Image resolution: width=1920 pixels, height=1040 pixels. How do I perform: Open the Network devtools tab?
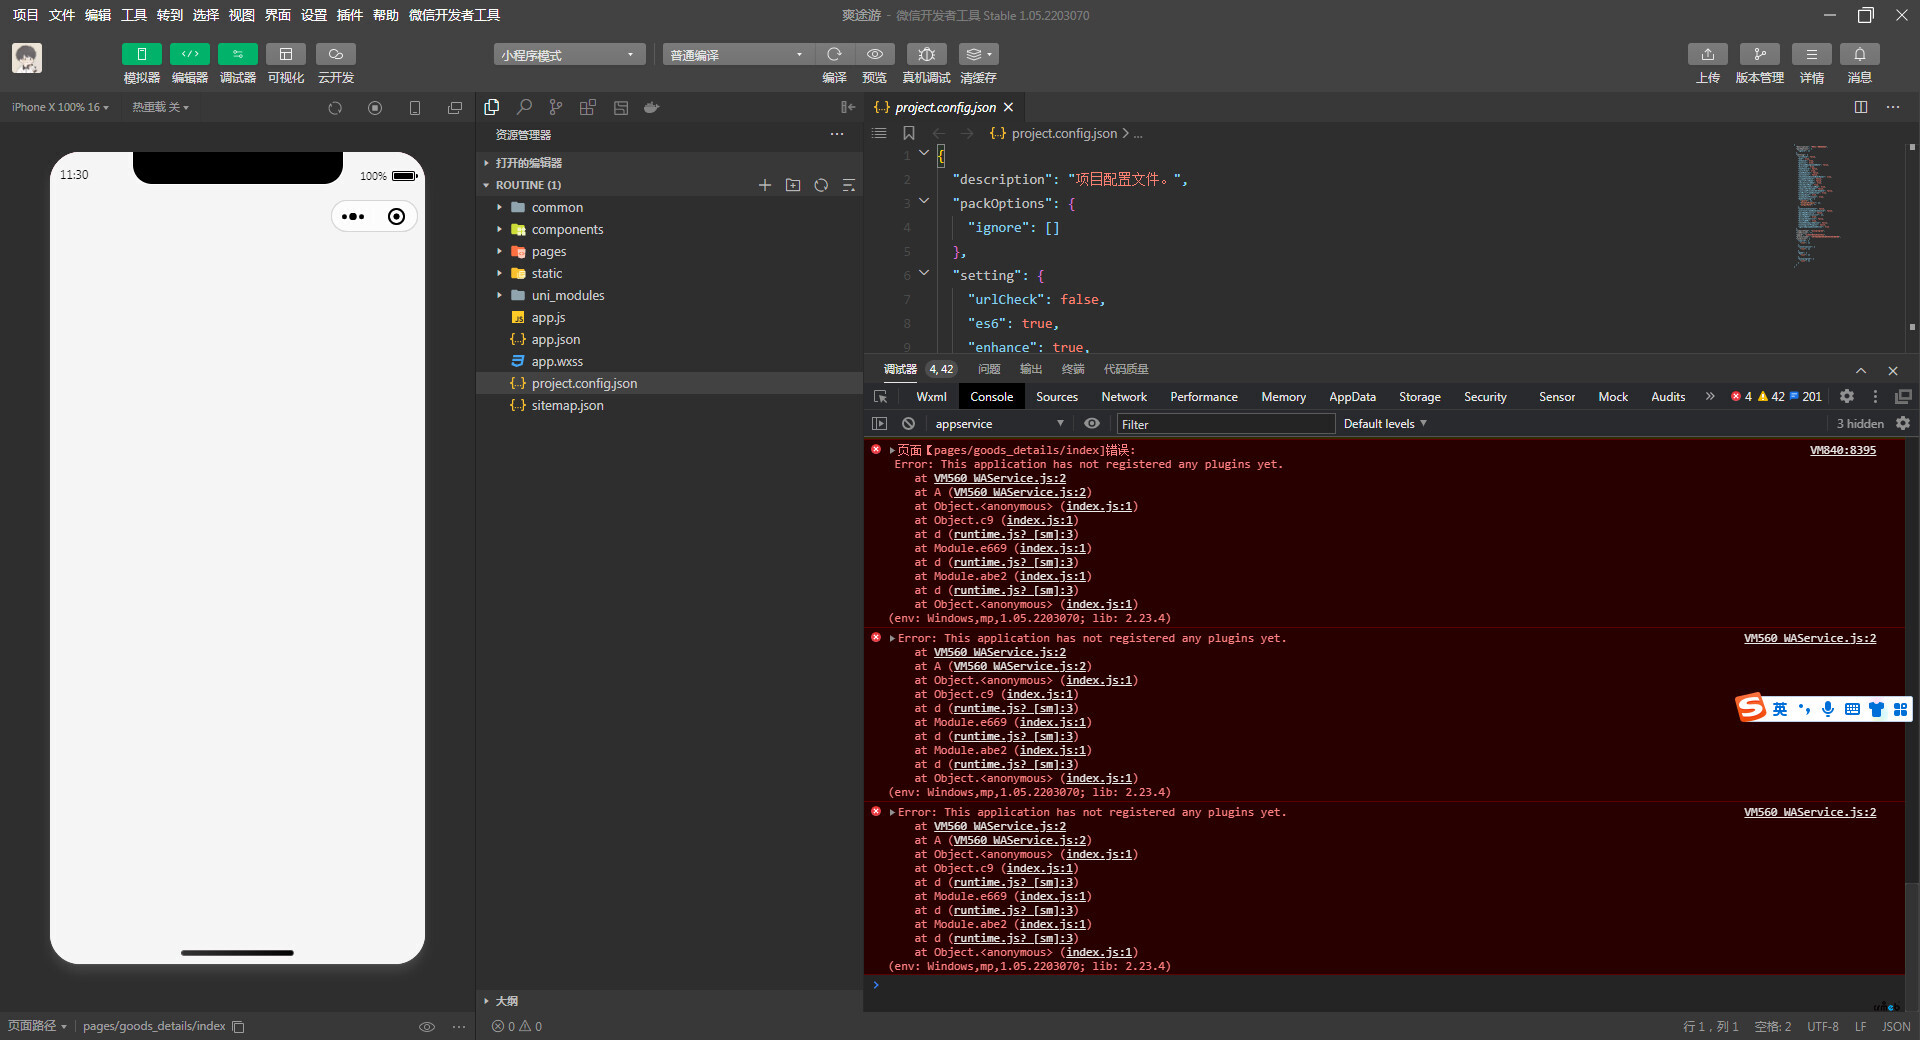[1124, 397]
